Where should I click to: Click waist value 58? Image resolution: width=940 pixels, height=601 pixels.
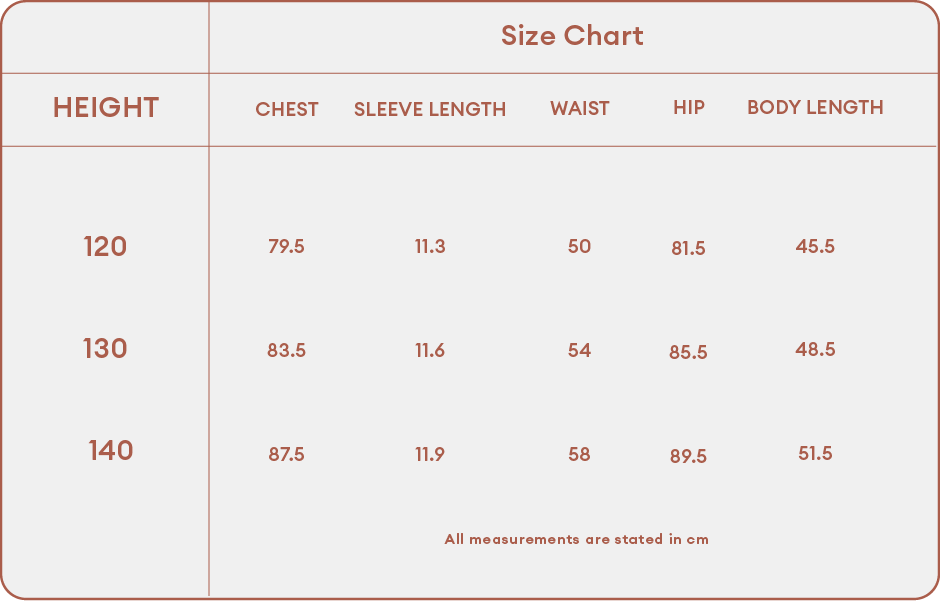[x=579, y=454]
